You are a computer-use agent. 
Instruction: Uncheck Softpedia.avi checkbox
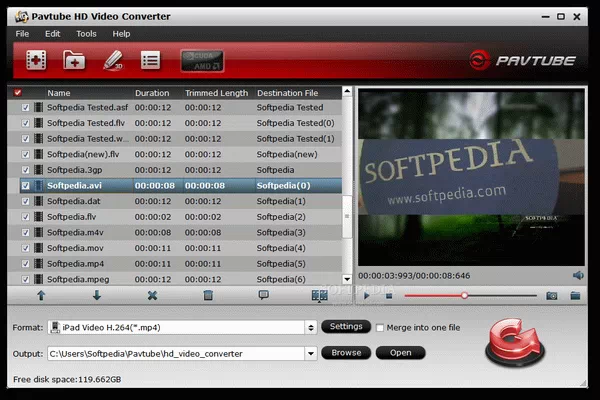(x=25, y=186)
